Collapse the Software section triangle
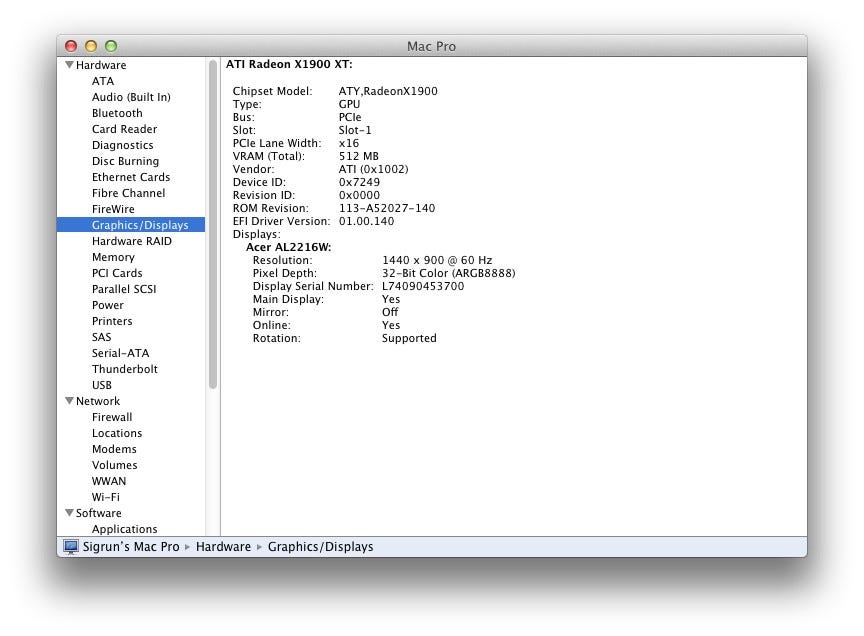Screen dimensions: 864x636 pyautogui.click(x=69, y=513)
